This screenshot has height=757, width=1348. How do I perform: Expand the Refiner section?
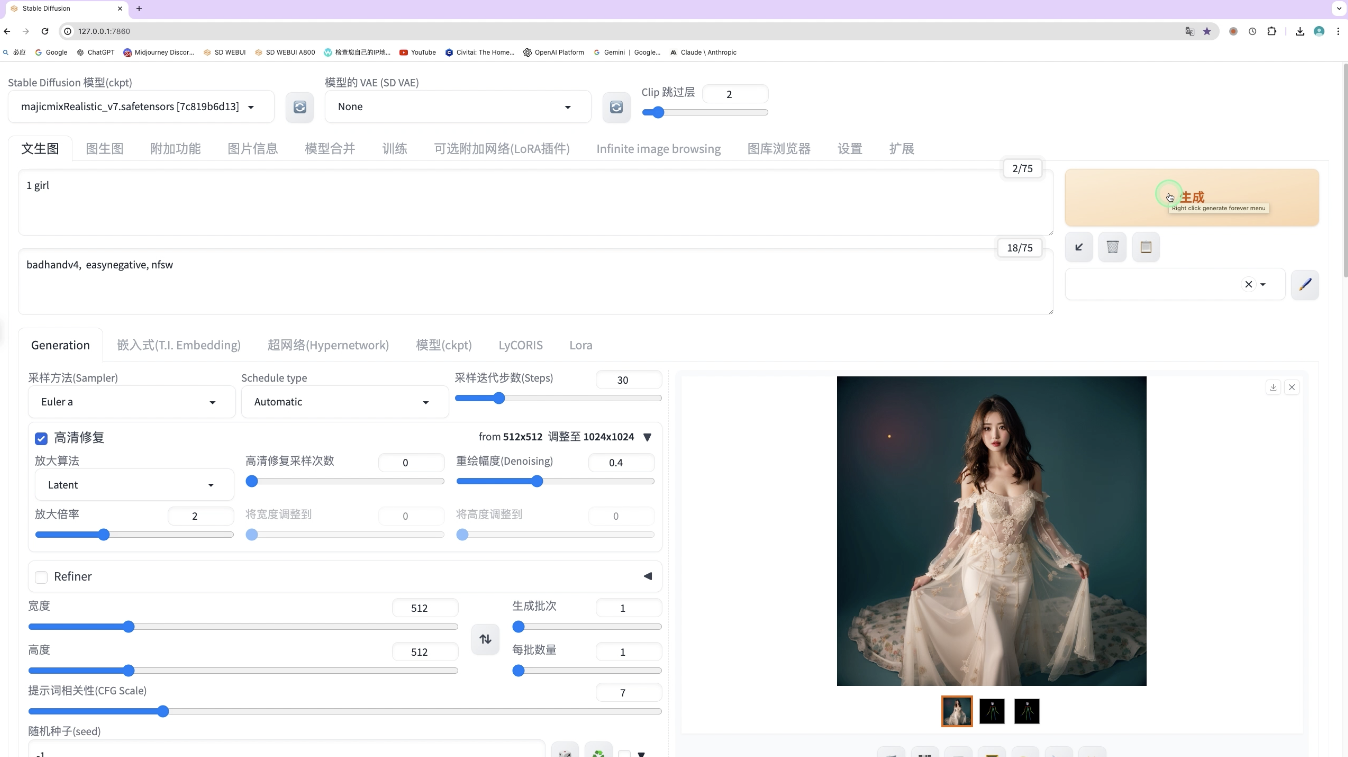point(647,576)
